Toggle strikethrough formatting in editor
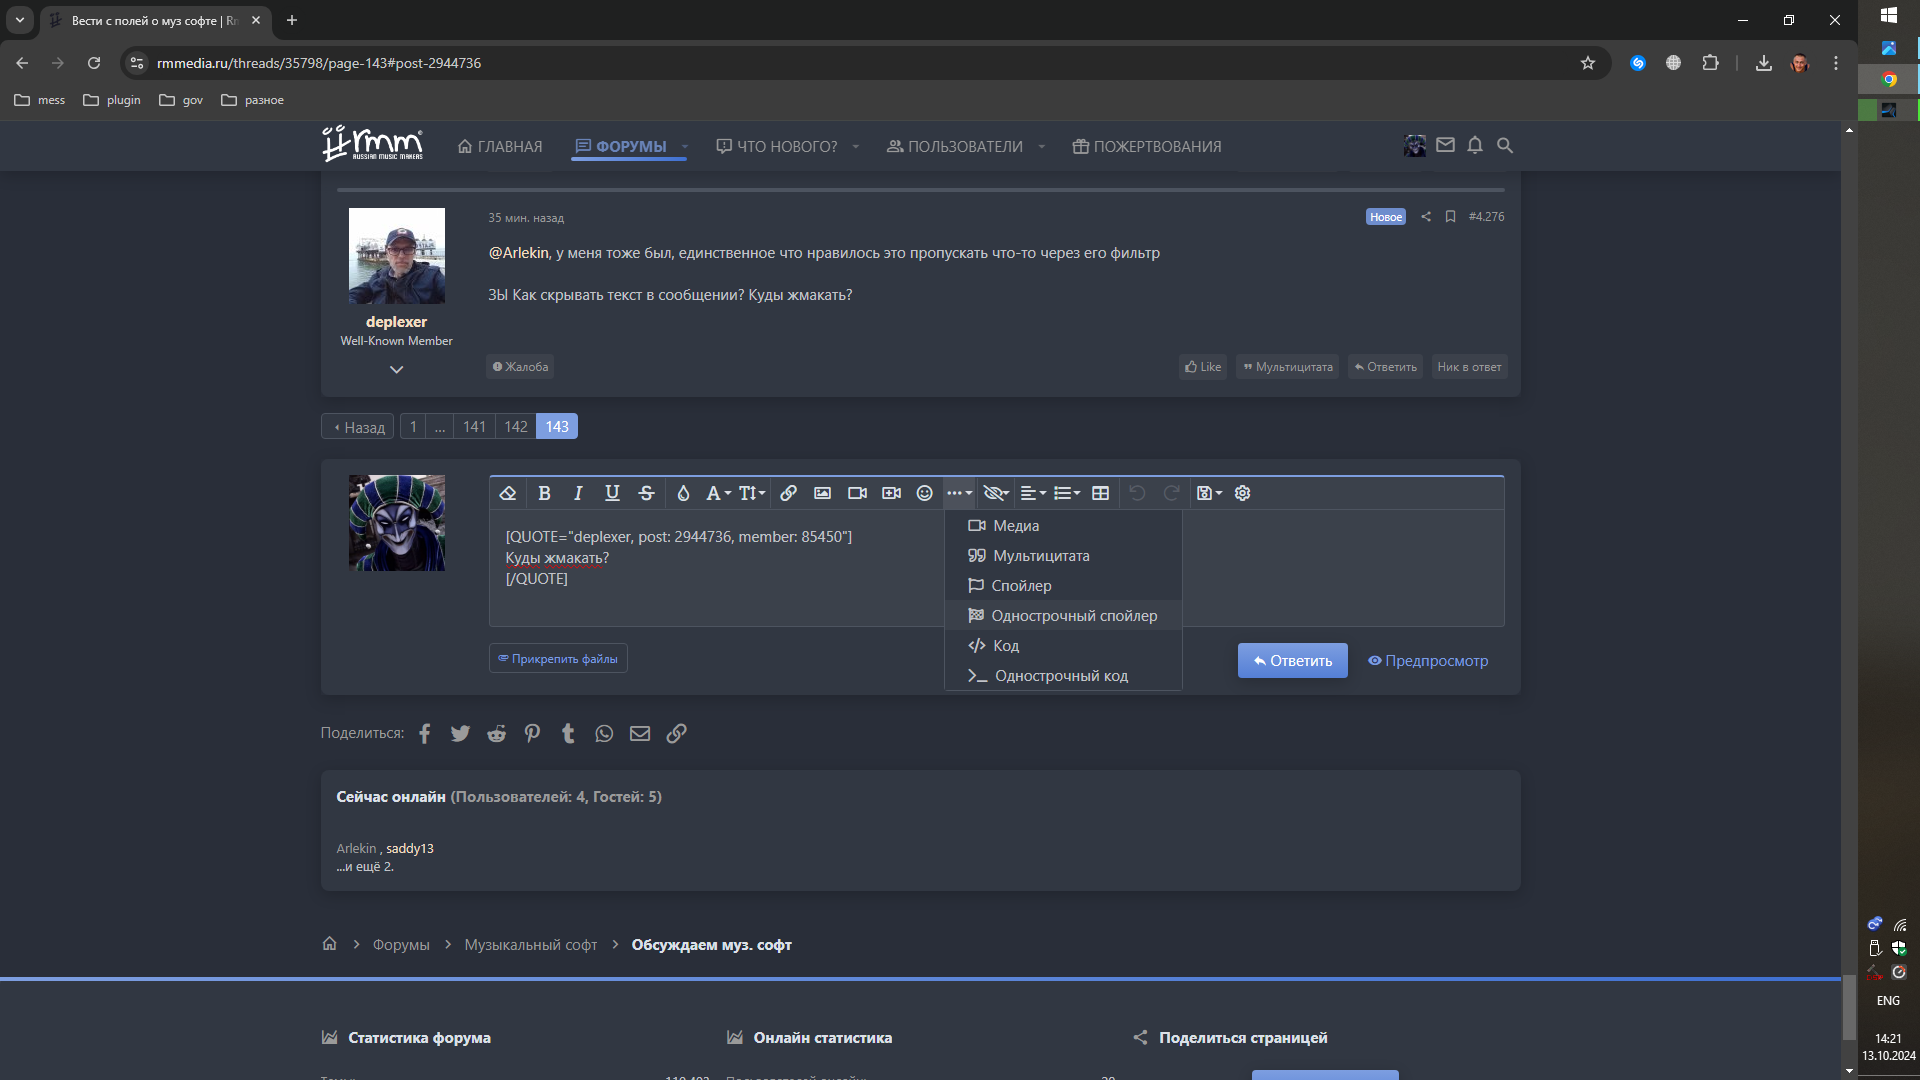The image size is (1920, 1080). 646,493
